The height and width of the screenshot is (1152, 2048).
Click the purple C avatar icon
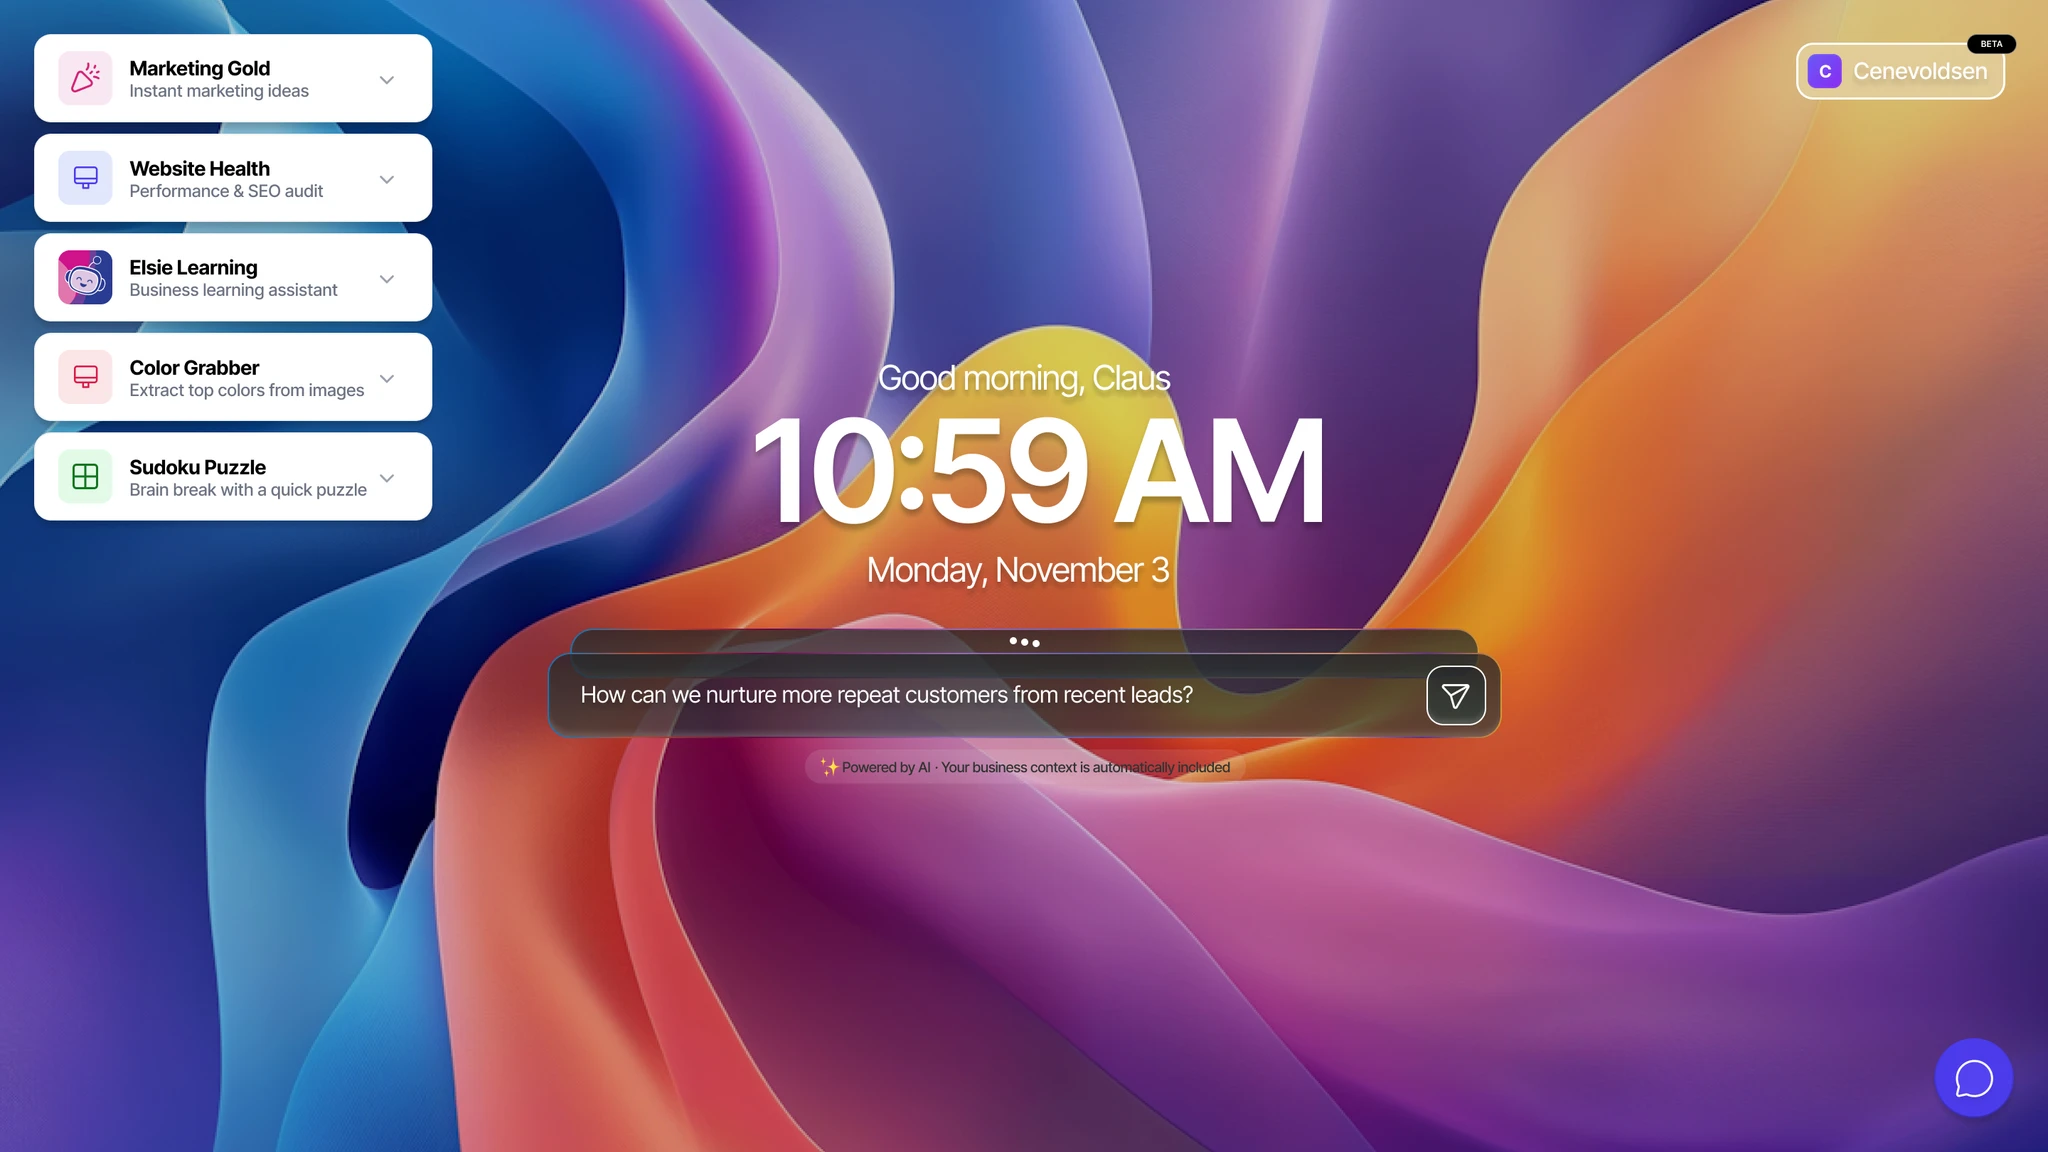point(1825,70)
